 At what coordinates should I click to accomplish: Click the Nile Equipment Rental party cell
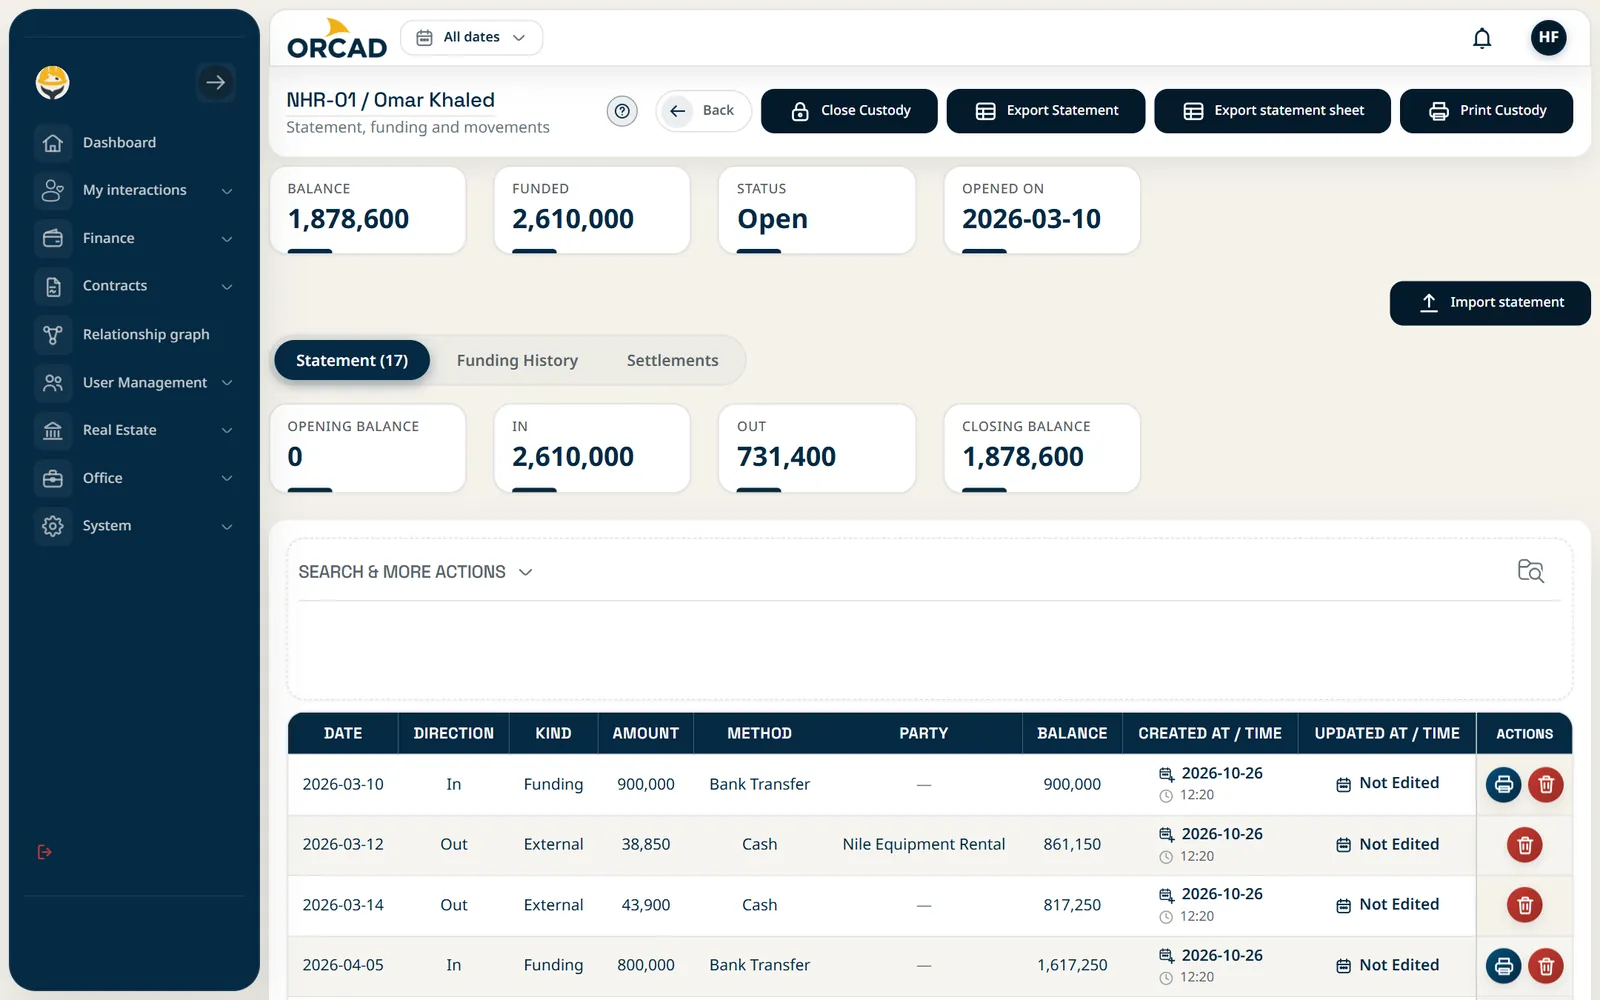[923, 845]
